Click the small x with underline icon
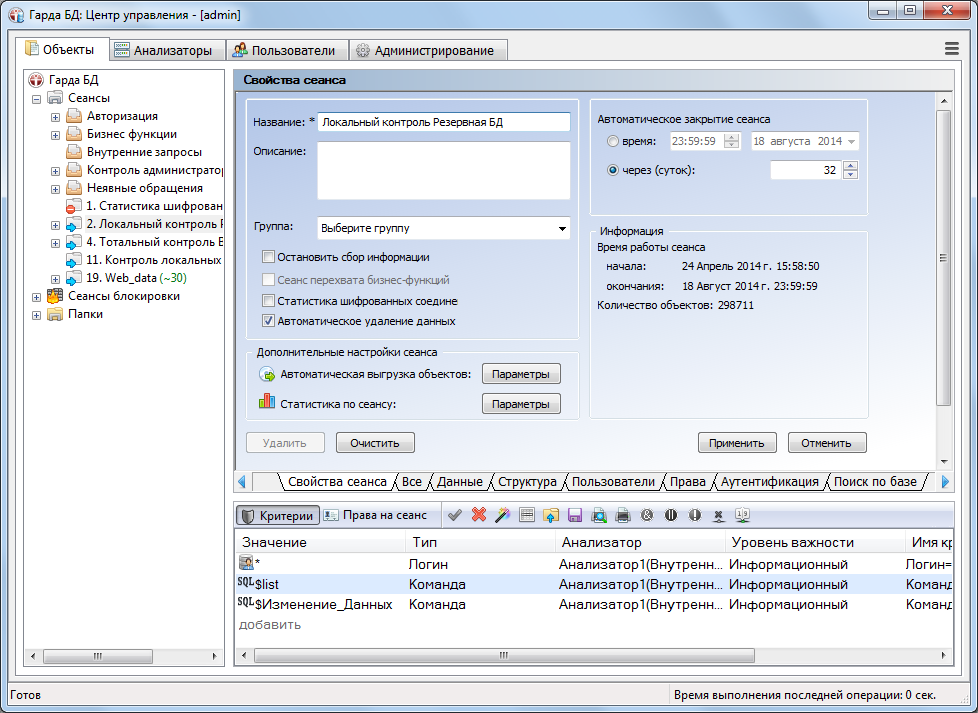Viewport: 978px width, 713px height. (719, 516)
